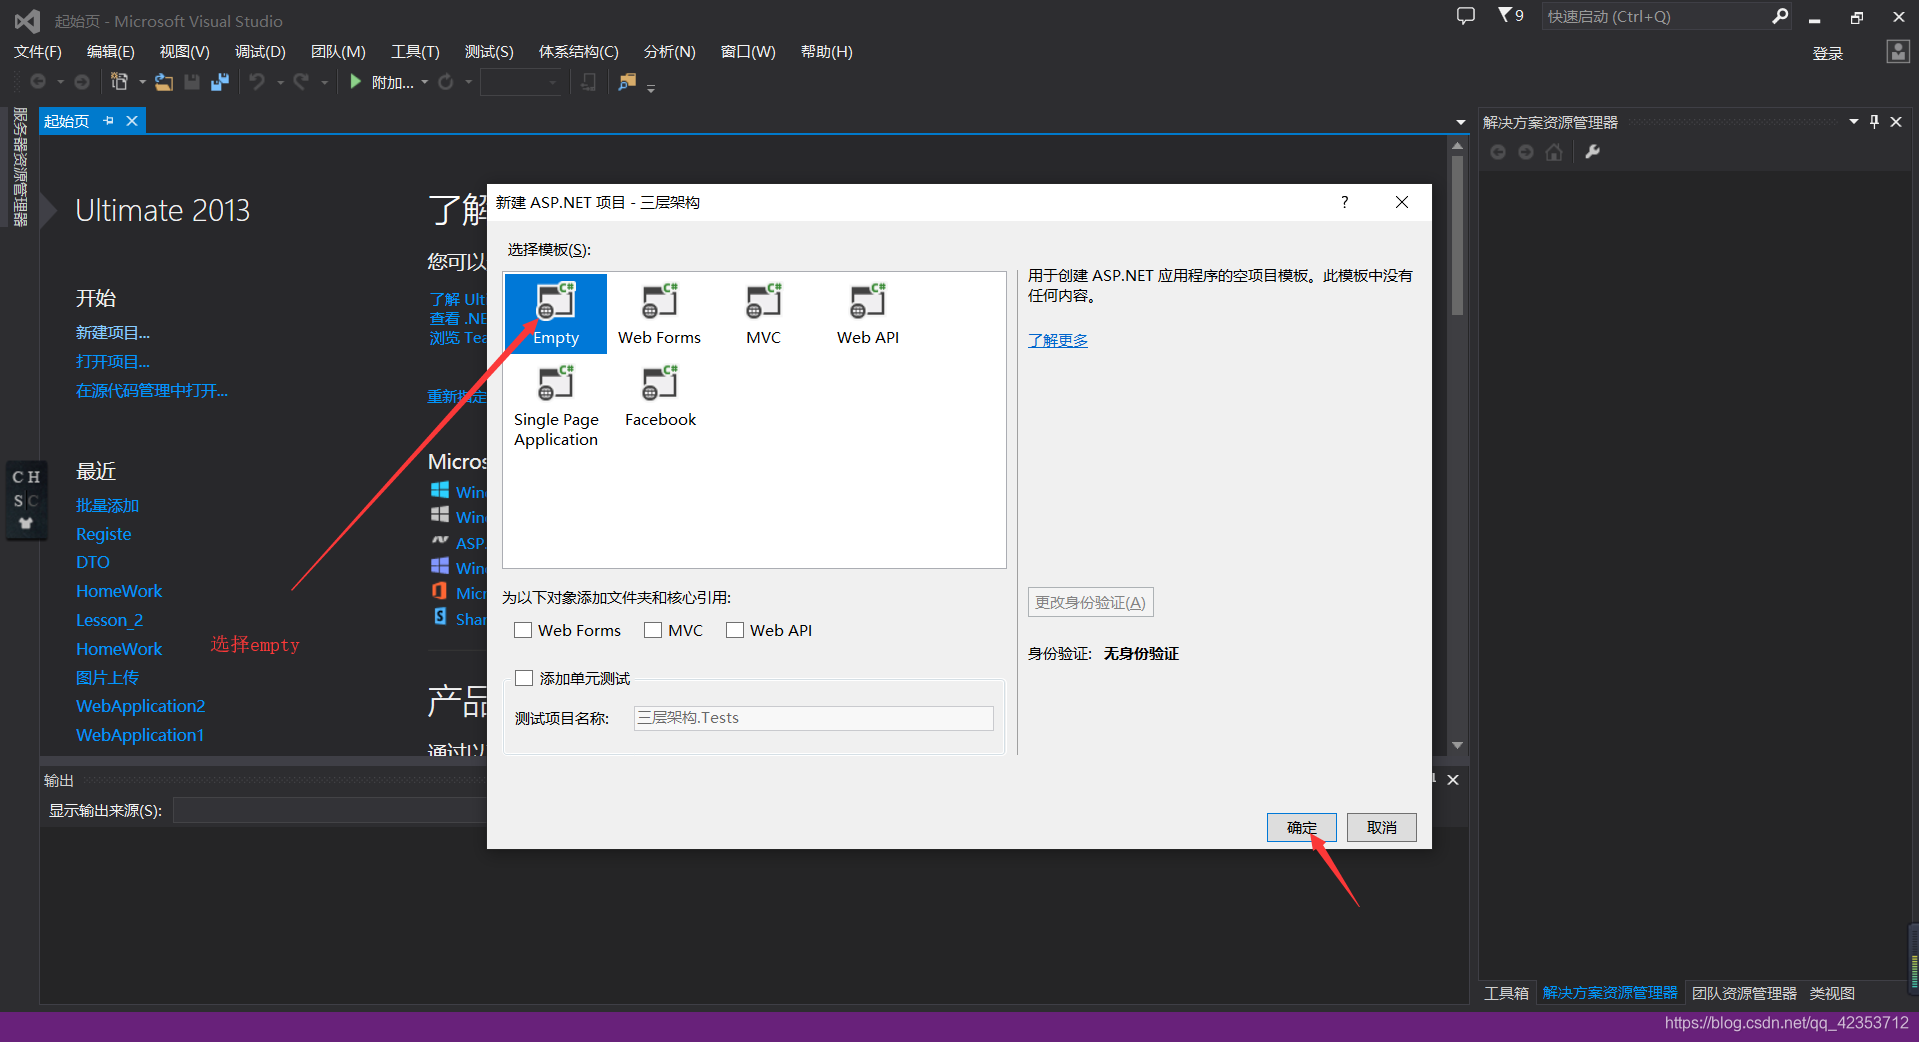The width and height of the screenshot is (1919, 1042).
Task: Click the redo toolbar icon
Action: pos(301,82)
